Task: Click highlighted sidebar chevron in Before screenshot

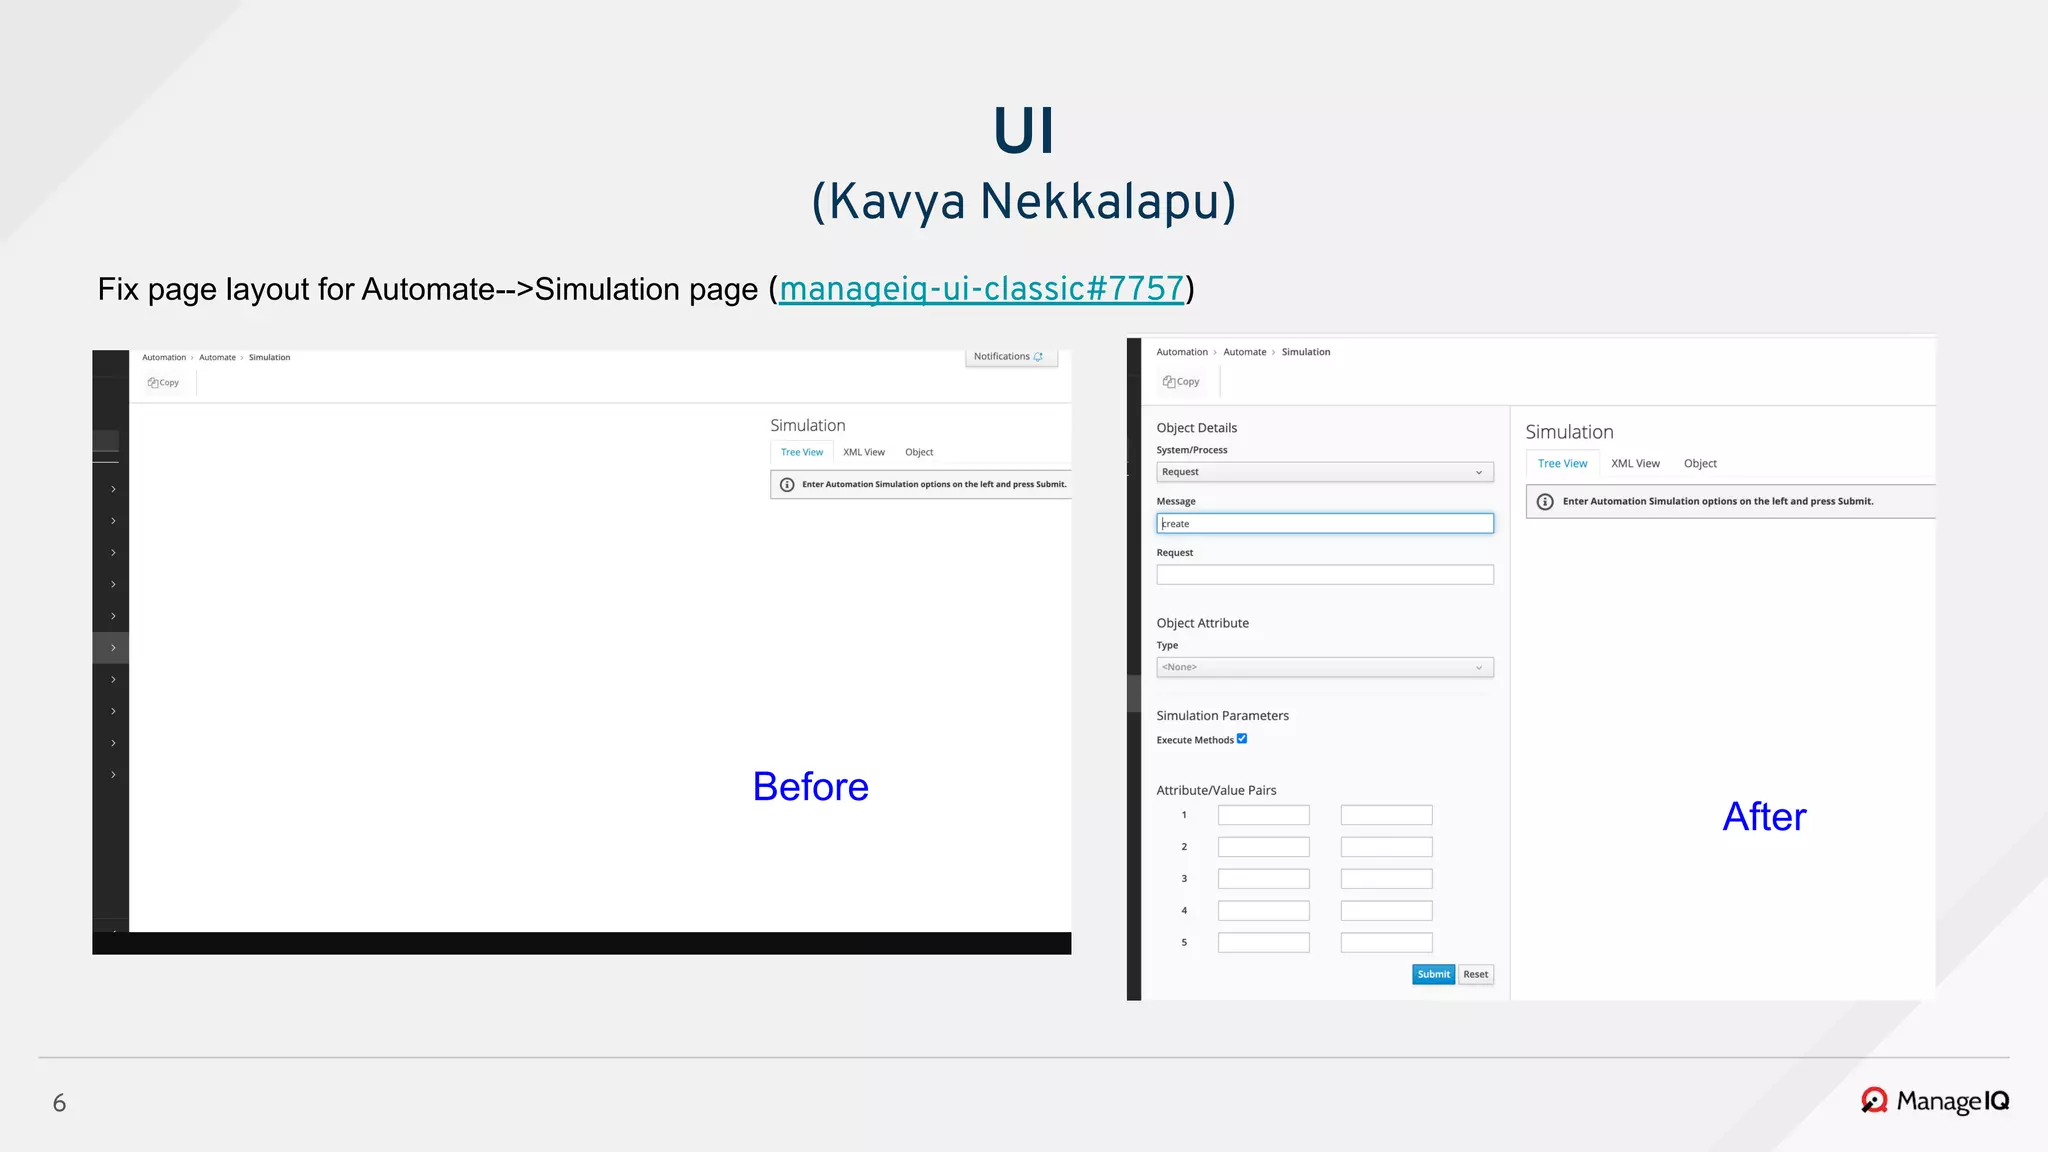Action: pos(113,648)
